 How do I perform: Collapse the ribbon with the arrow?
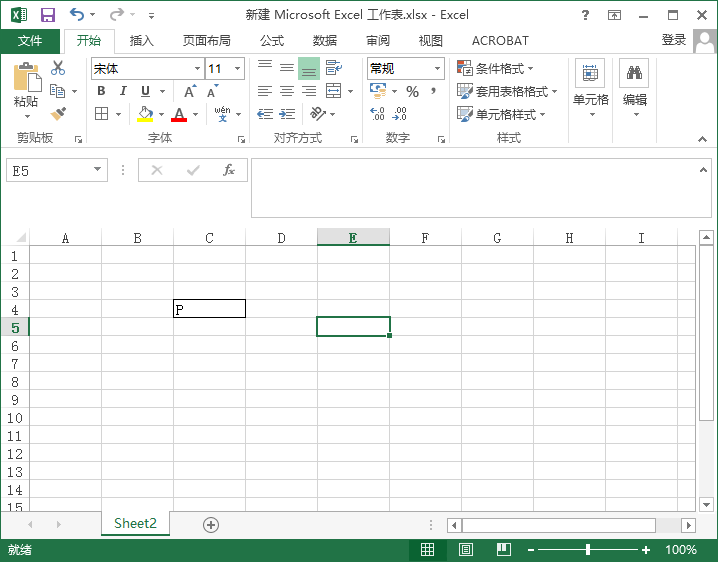[x=702, y=139]
